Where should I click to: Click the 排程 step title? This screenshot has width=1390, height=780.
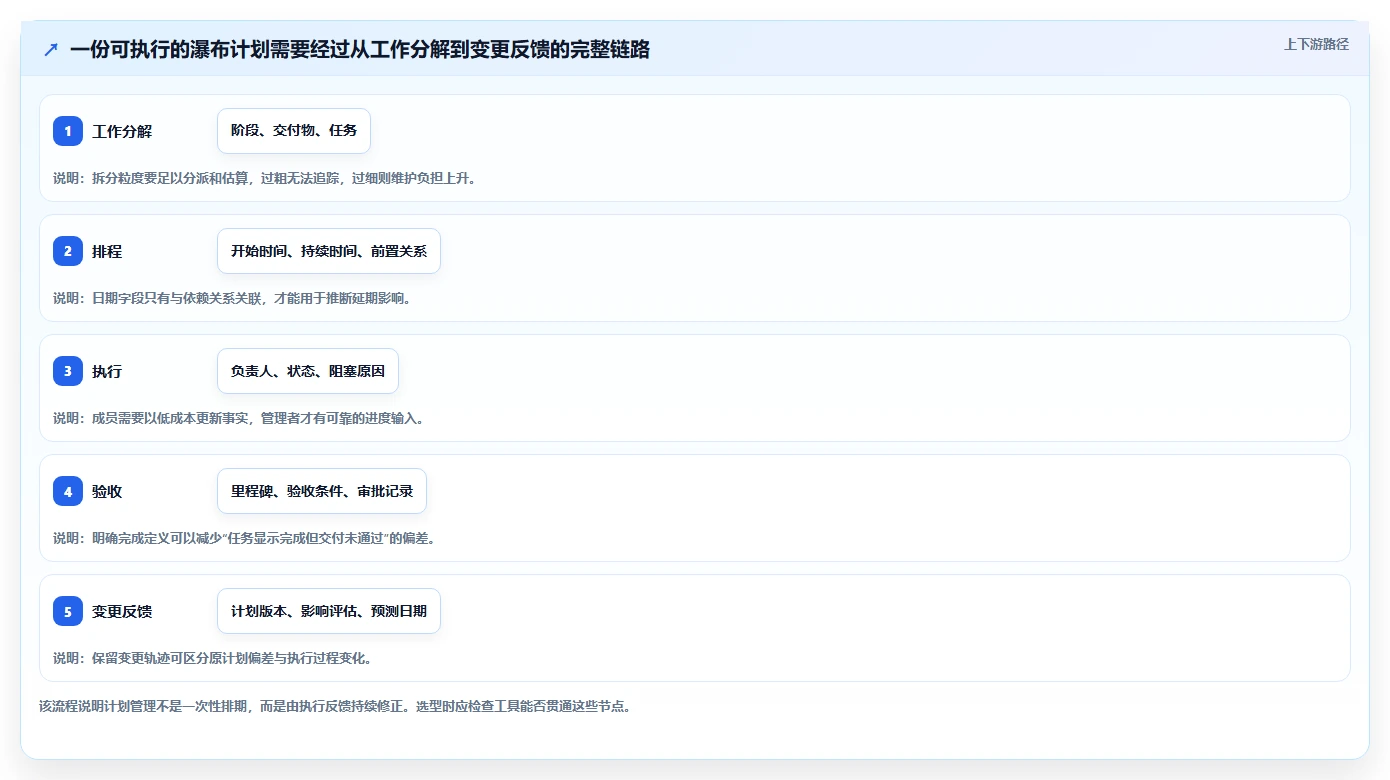[107, 251]
